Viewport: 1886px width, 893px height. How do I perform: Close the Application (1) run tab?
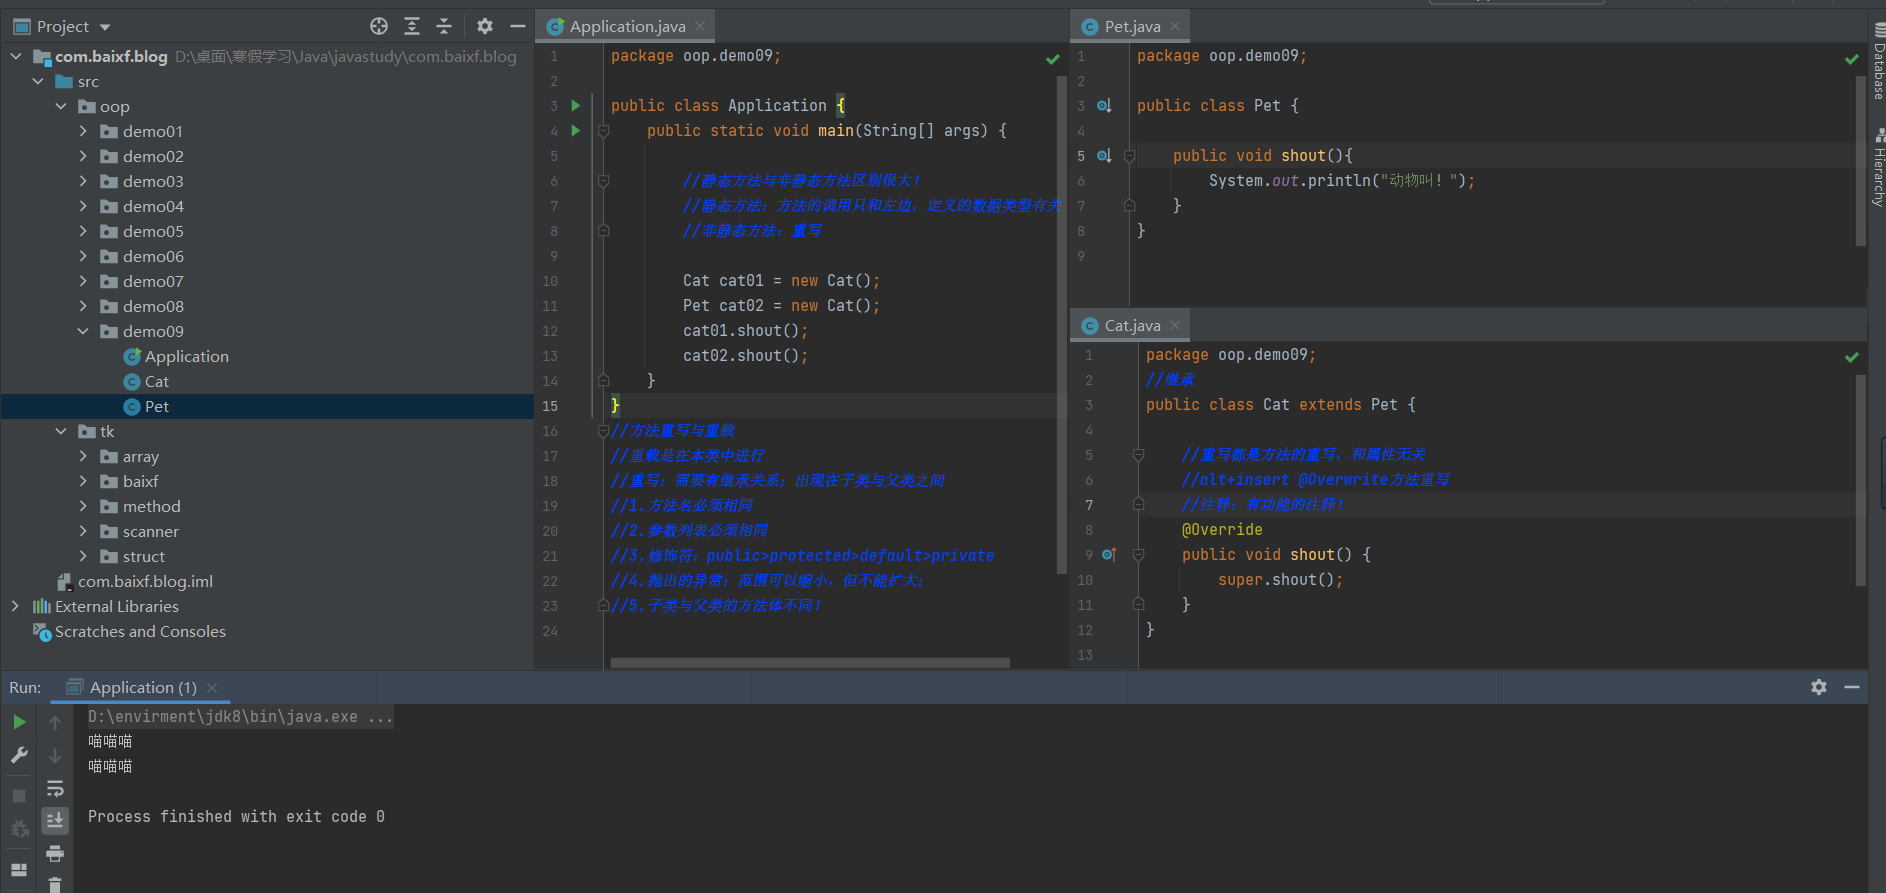tap(212, 688)
